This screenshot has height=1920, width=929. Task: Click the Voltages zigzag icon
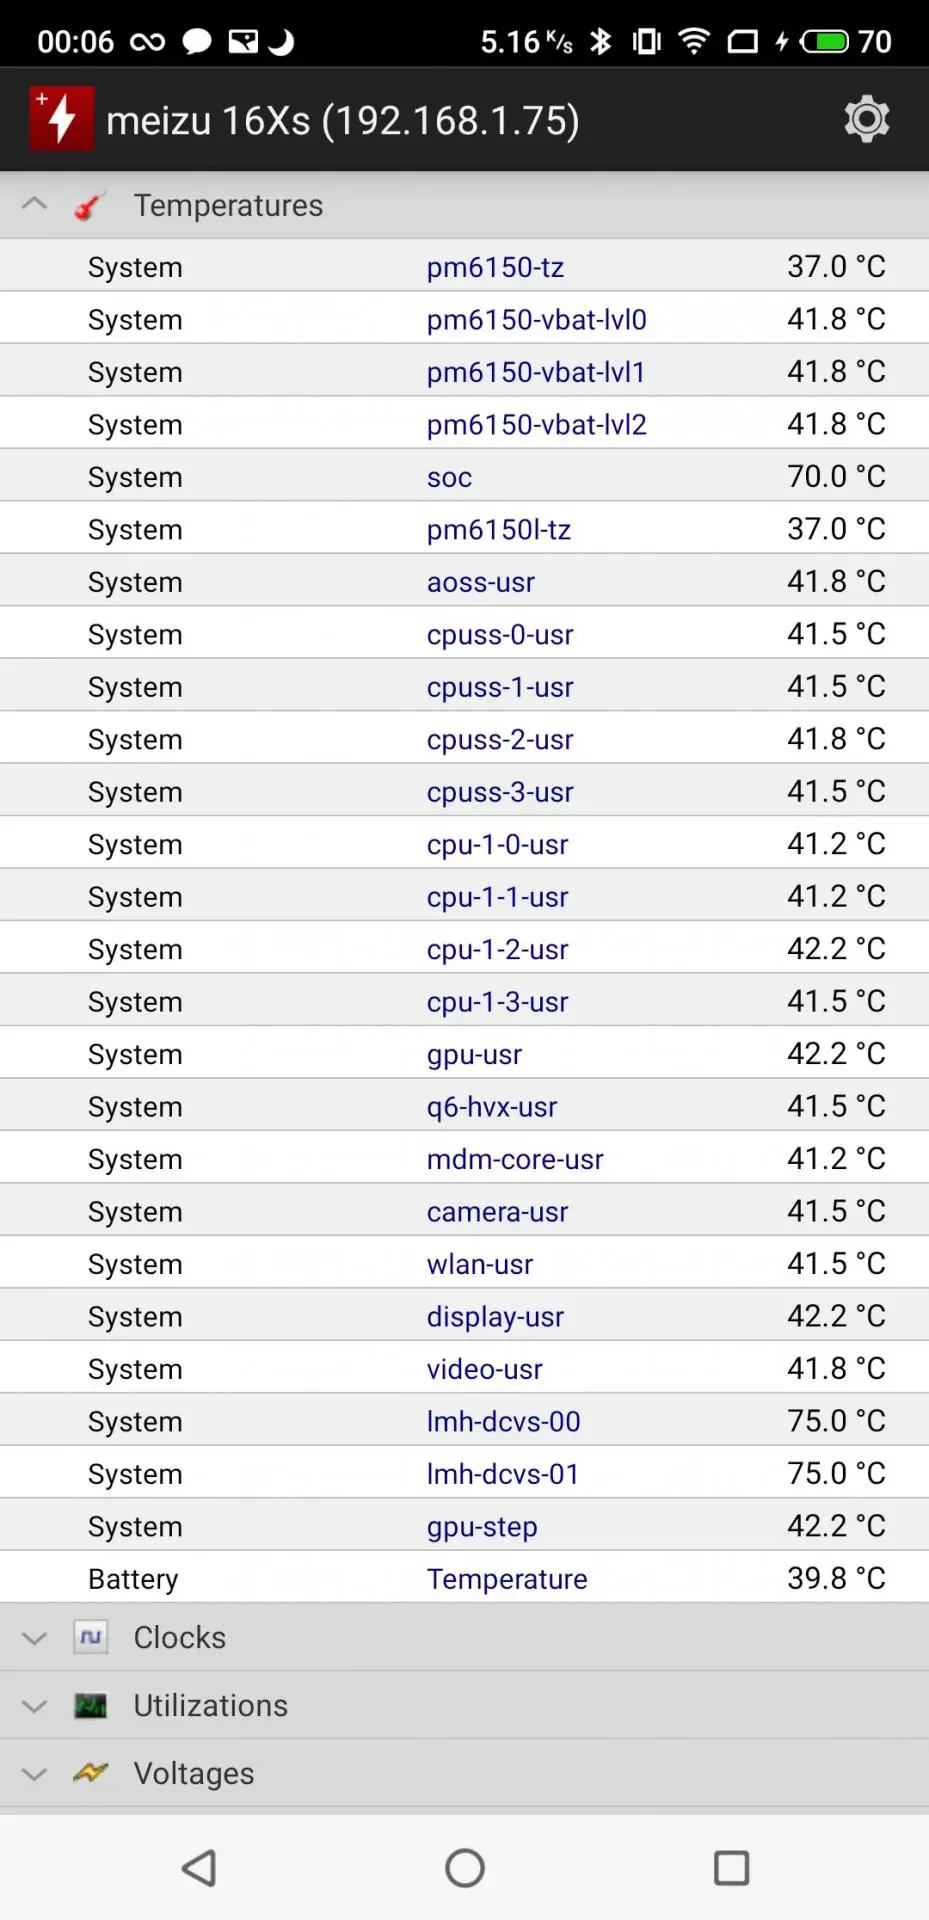pos(90,1773)
